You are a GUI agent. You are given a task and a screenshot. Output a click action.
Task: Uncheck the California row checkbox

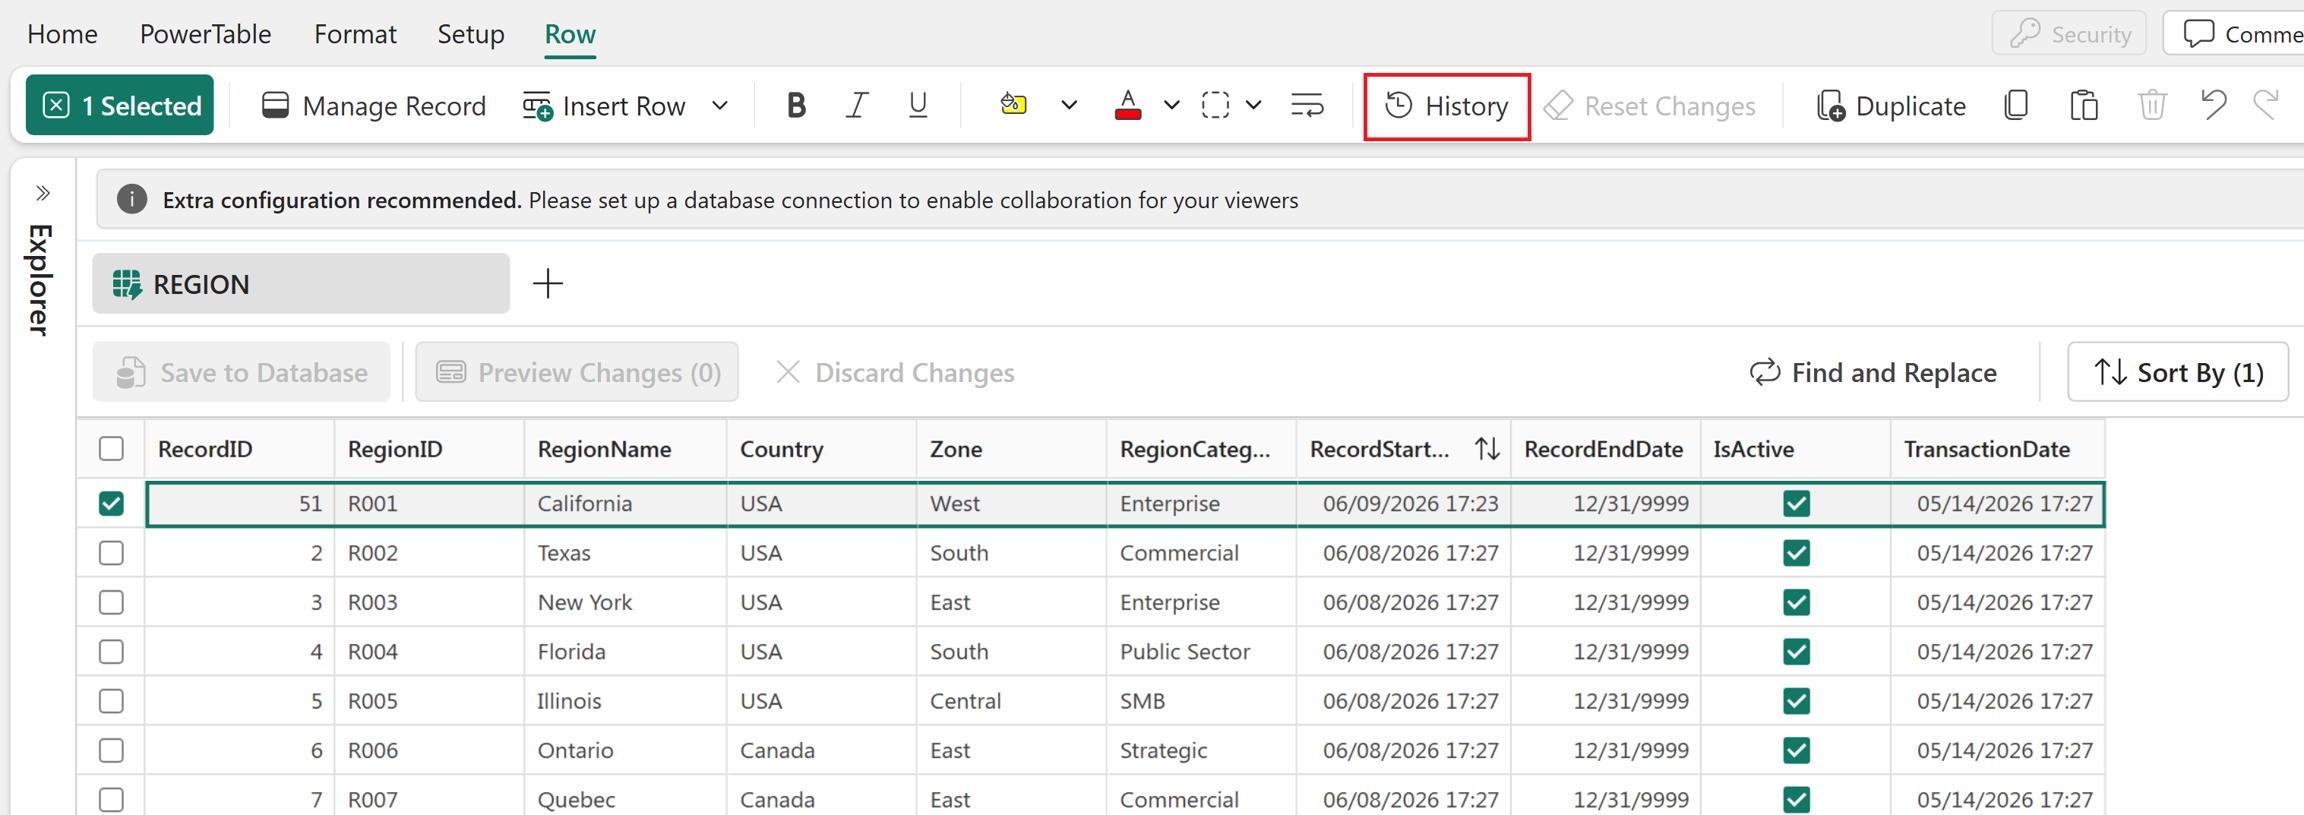[112, 504]
